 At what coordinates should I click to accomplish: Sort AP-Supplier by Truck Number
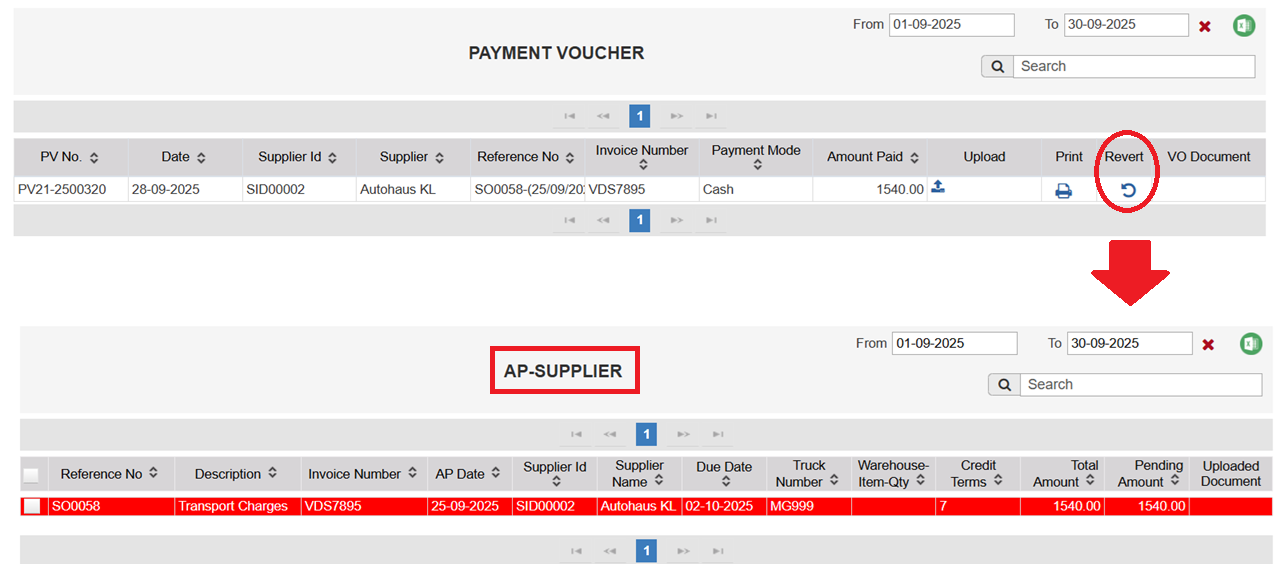click(834, 481)
